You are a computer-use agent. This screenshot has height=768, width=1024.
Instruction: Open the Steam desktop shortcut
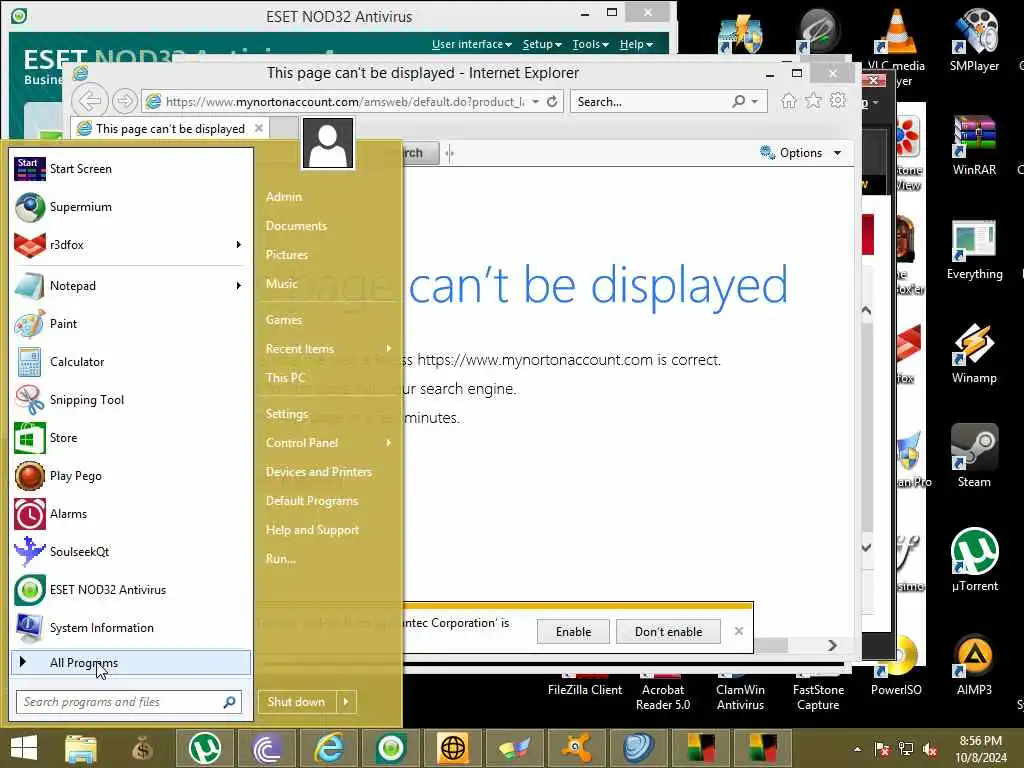(974, 456)
